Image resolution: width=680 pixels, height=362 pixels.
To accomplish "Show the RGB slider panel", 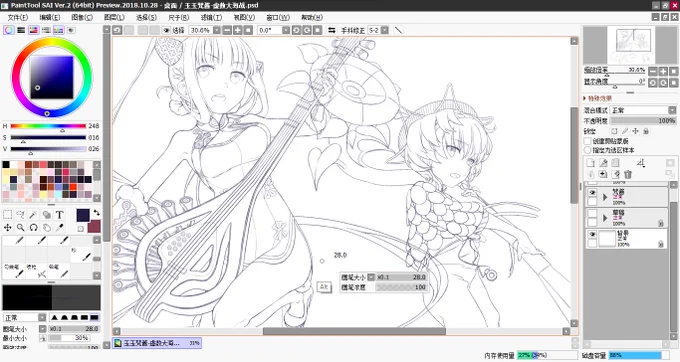I will pos(21,30).
